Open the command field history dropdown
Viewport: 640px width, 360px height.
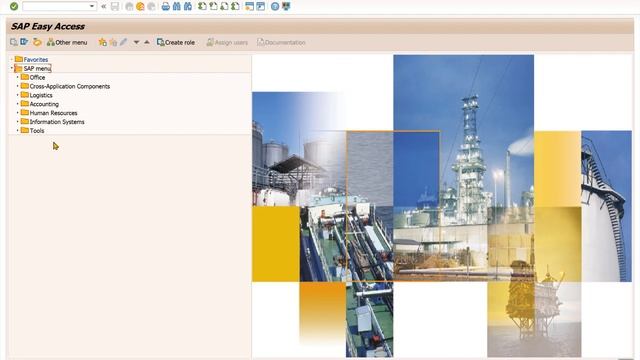(x=92, y=6)
